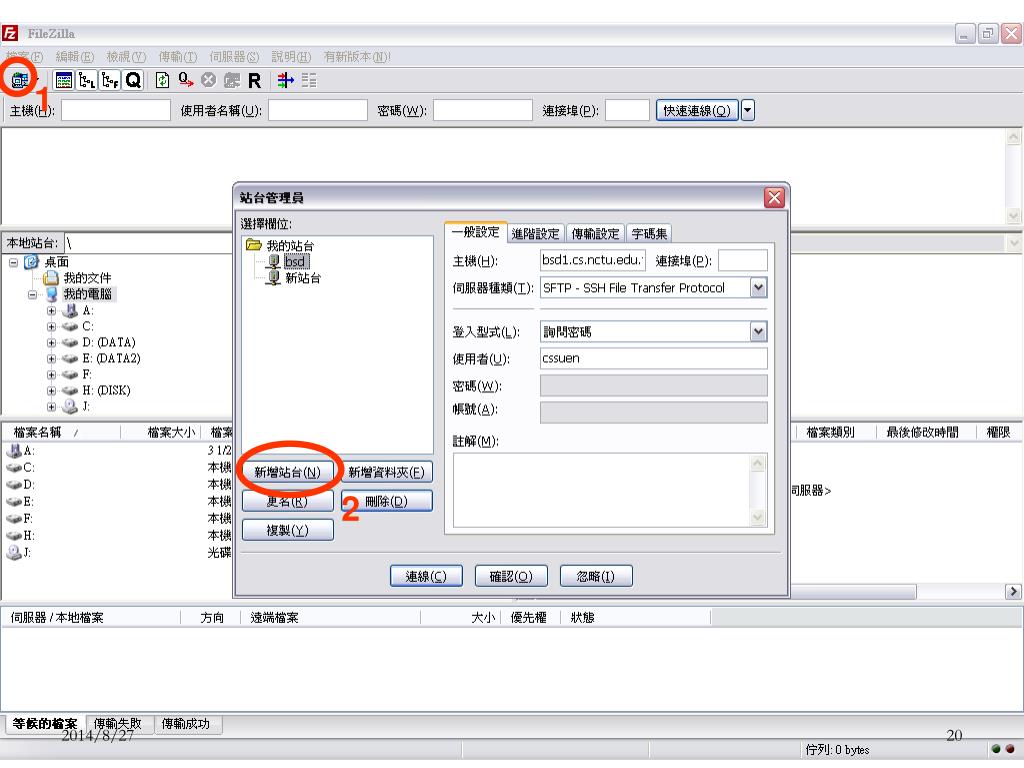Click 新增站台(N) button
The height and width of the screenshot is (768, 1024).
pyautogui.click(x=287, y=472)
